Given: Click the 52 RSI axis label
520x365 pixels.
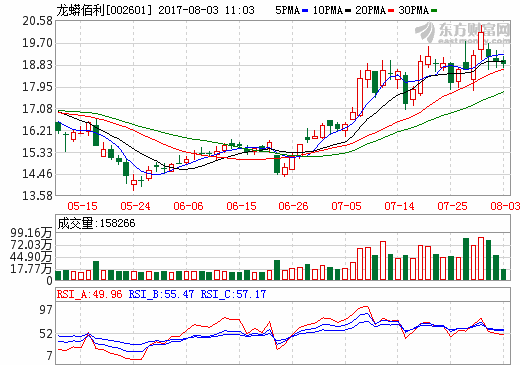Looking at the screenshot, I should coord(46,334).
